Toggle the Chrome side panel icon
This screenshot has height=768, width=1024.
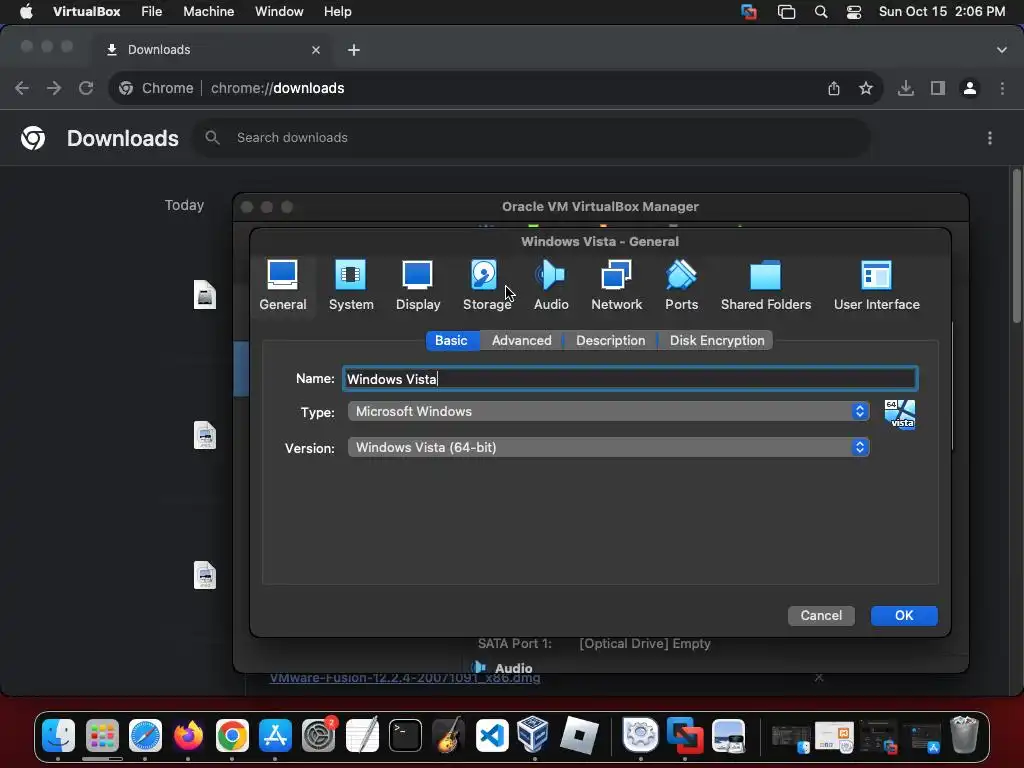938,88
